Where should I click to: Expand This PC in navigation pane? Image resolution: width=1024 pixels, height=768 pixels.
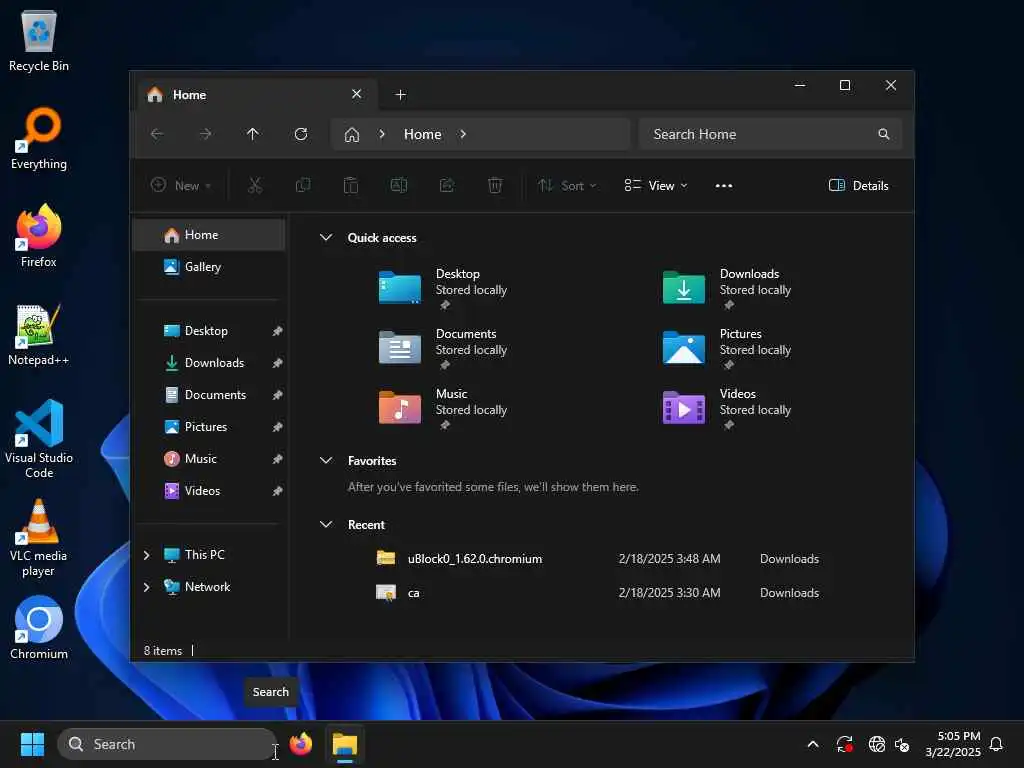point(146,554)
